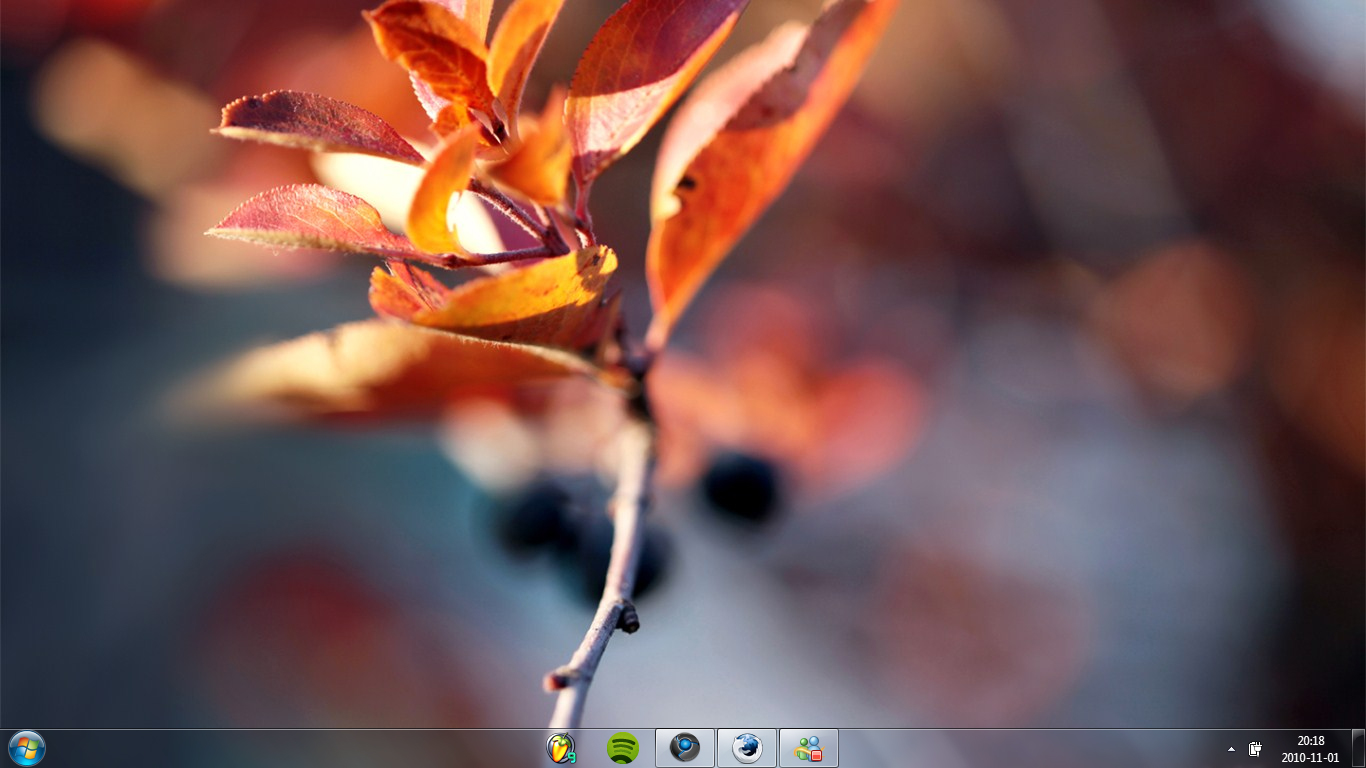Open the Windows Live Messenger window
1366x768 pixels.
pos(809,748)
